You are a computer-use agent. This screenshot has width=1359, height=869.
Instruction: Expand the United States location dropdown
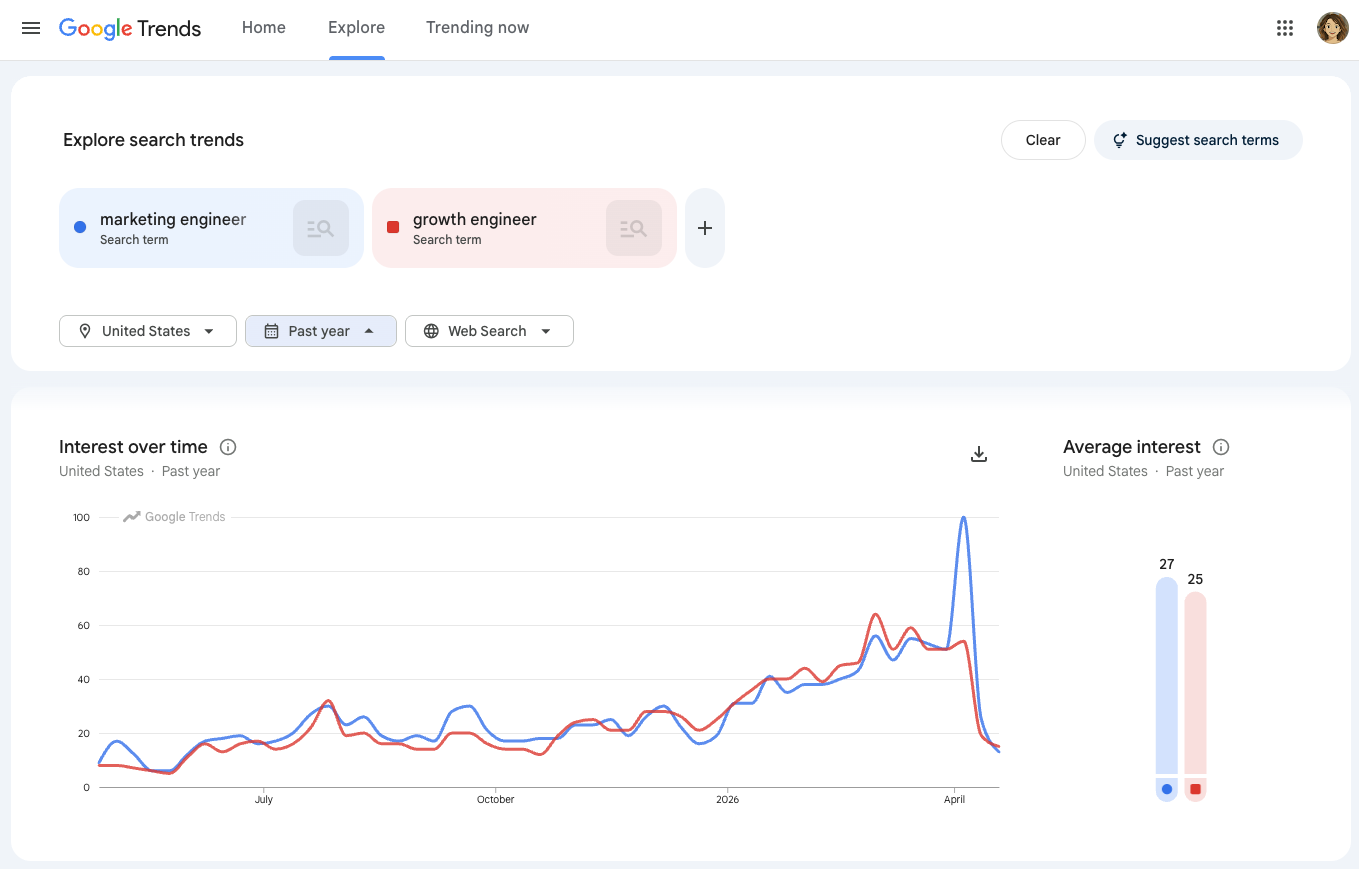point(147,331)
